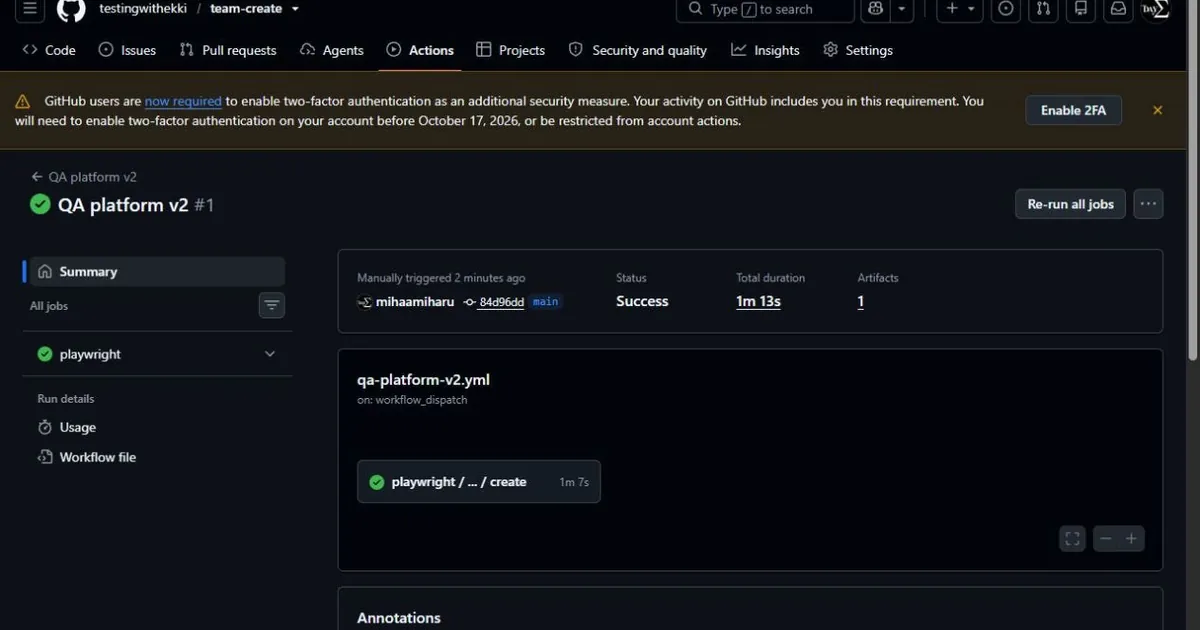Select Summary in the sidebar
The height and width of the screenshot is (630, 1200).
pyautogui.click(x=157, y=272)
